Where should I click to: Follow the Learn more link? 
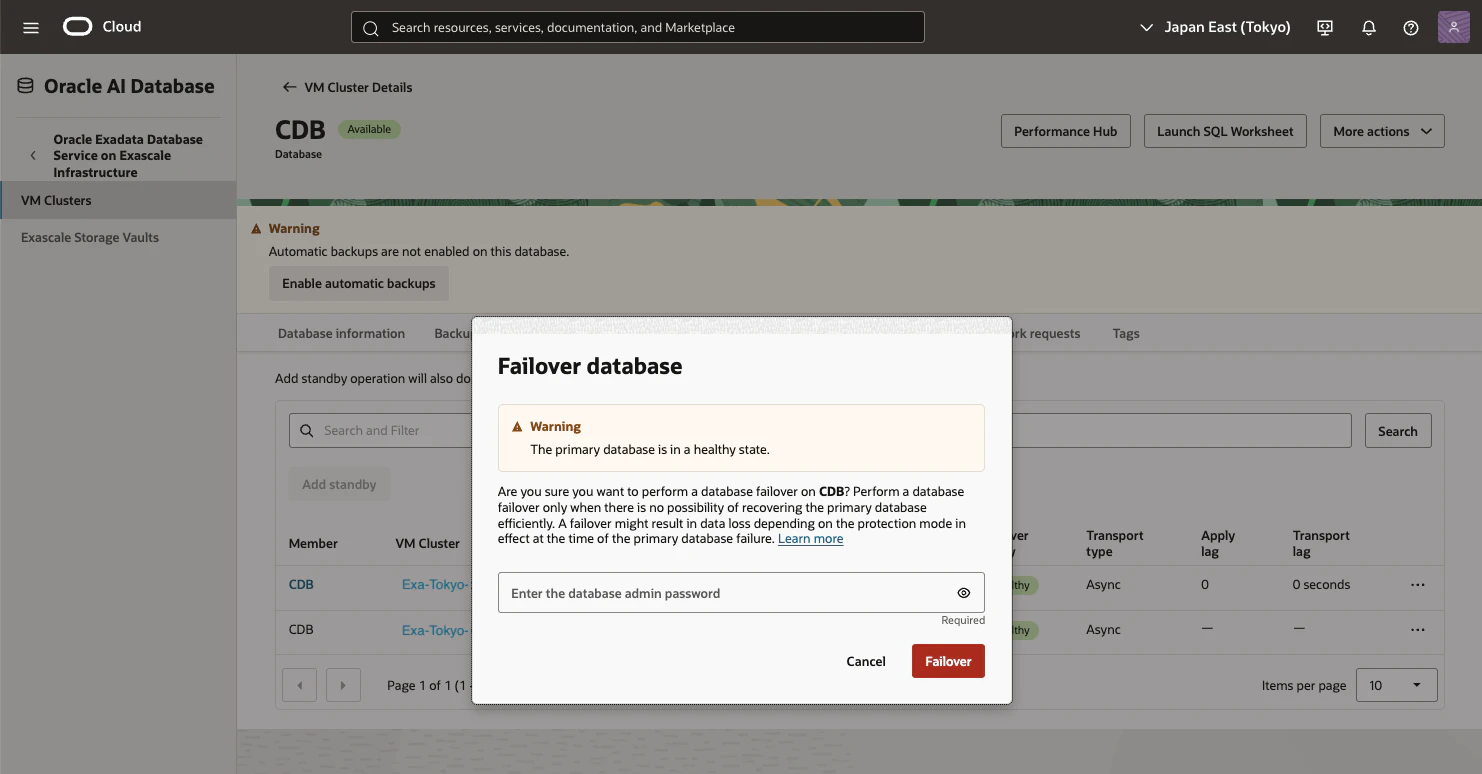click(810, 539)
